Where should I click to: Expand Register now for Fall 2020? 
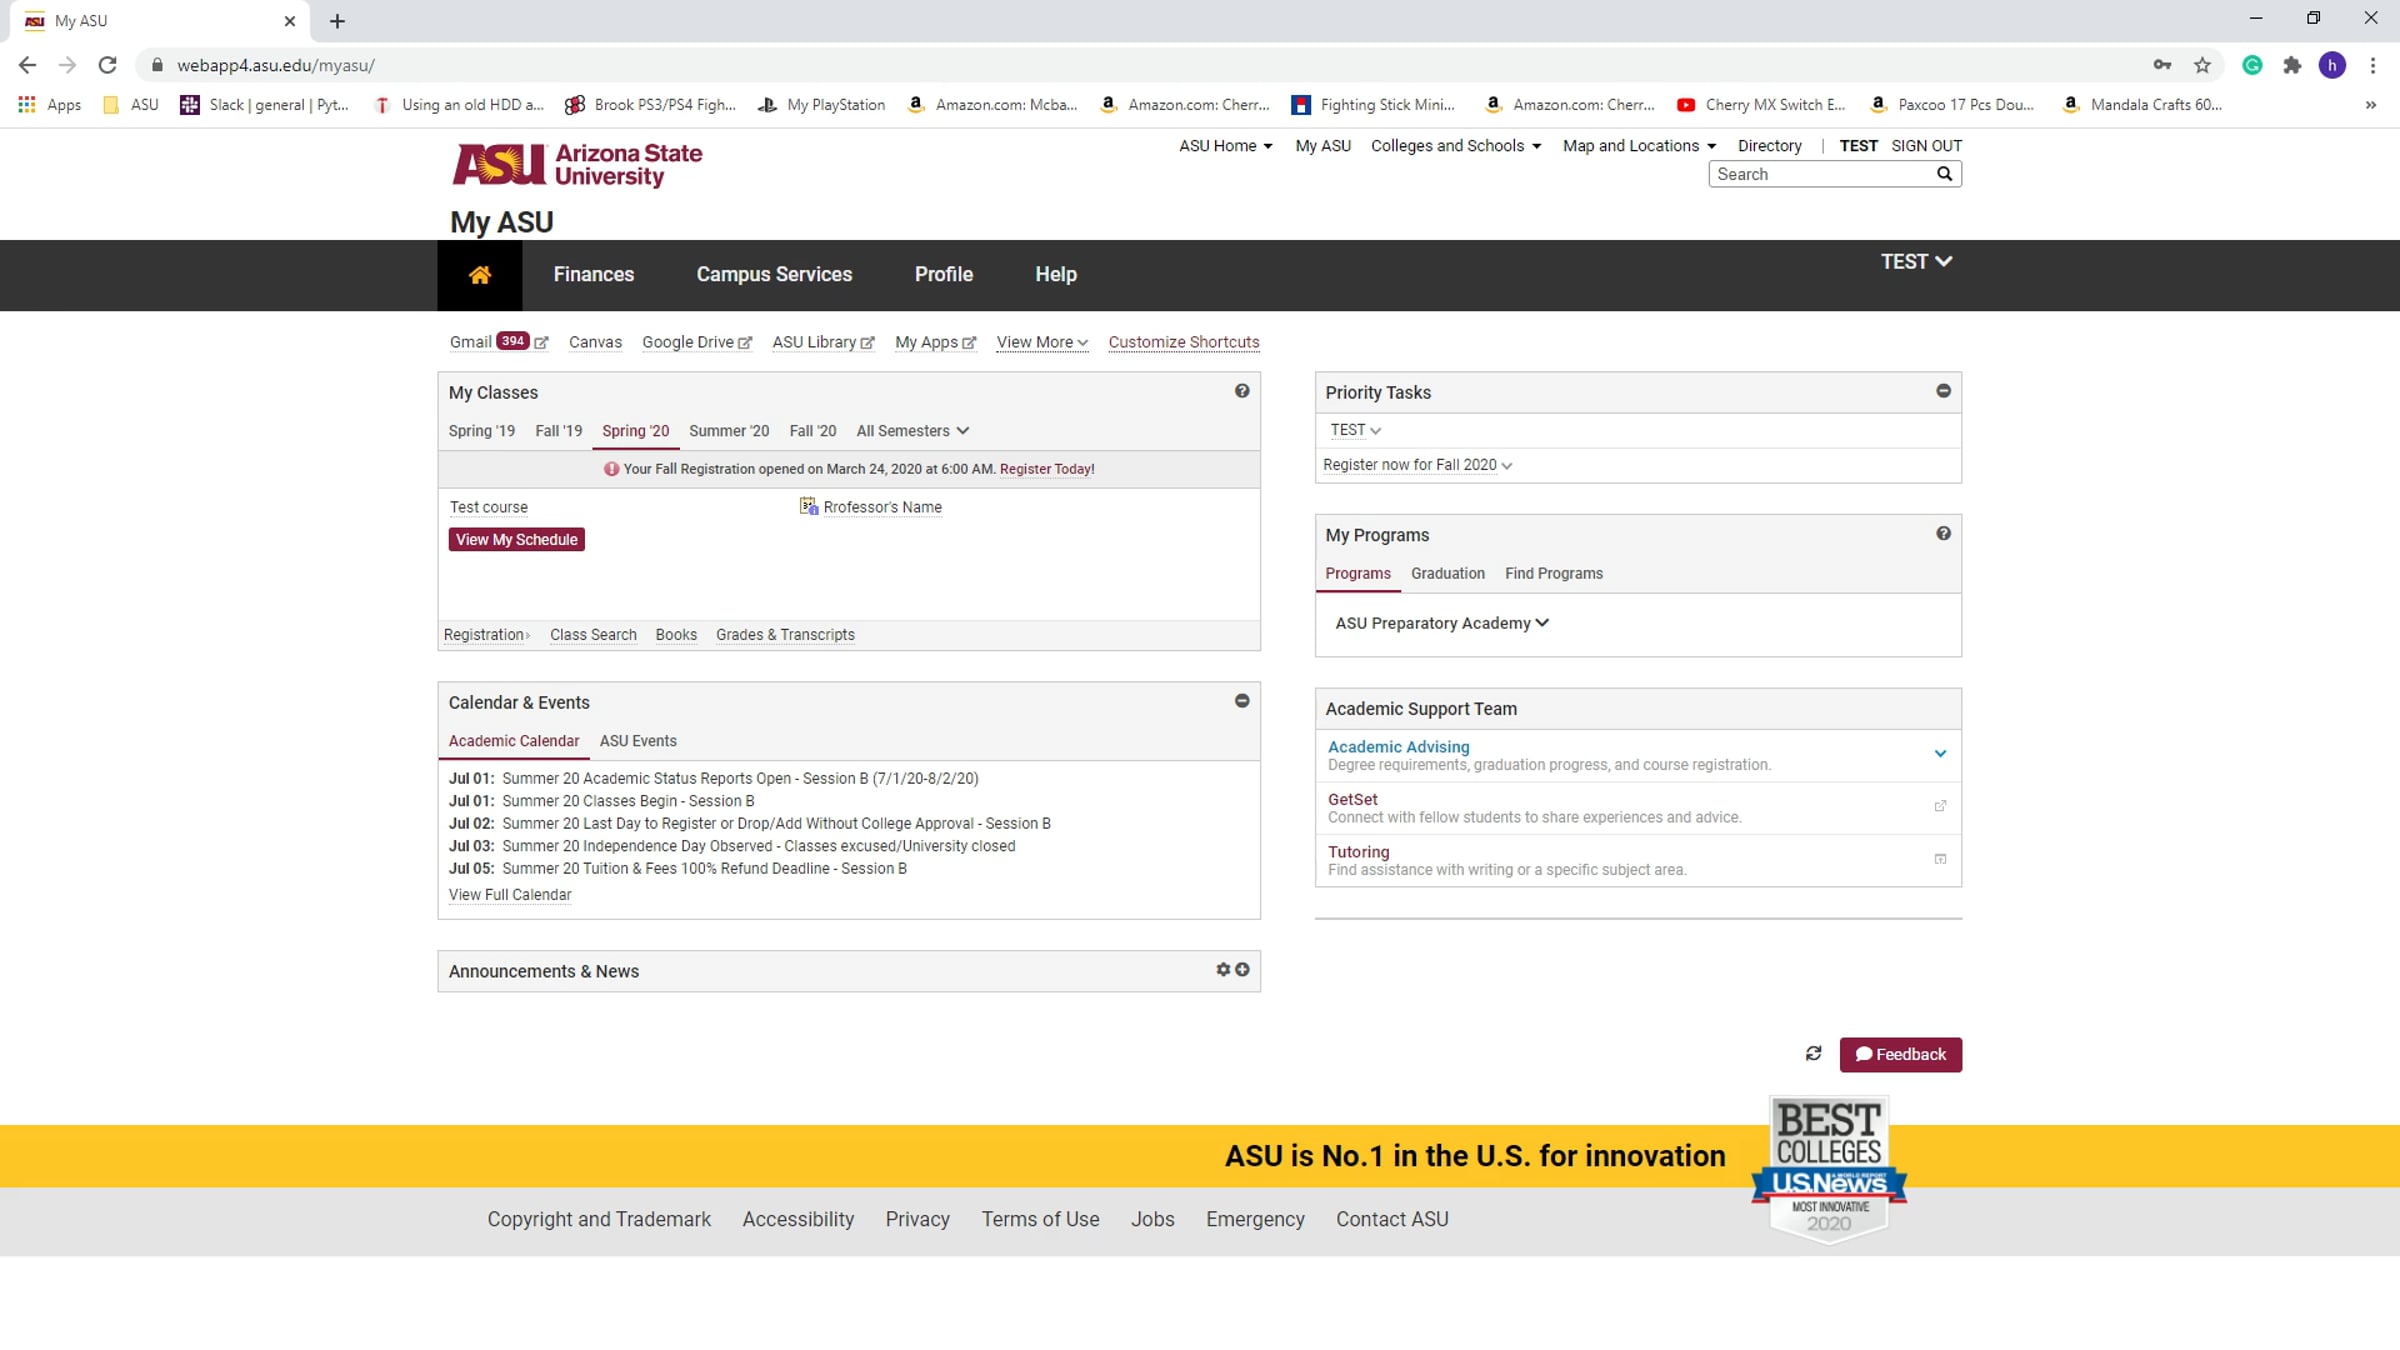click(x=1417, y=465)
